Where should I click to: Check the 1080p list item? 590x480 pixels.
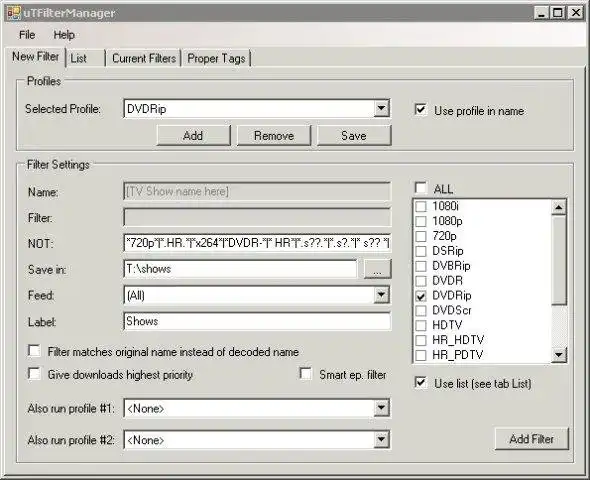tap(421, 221)
